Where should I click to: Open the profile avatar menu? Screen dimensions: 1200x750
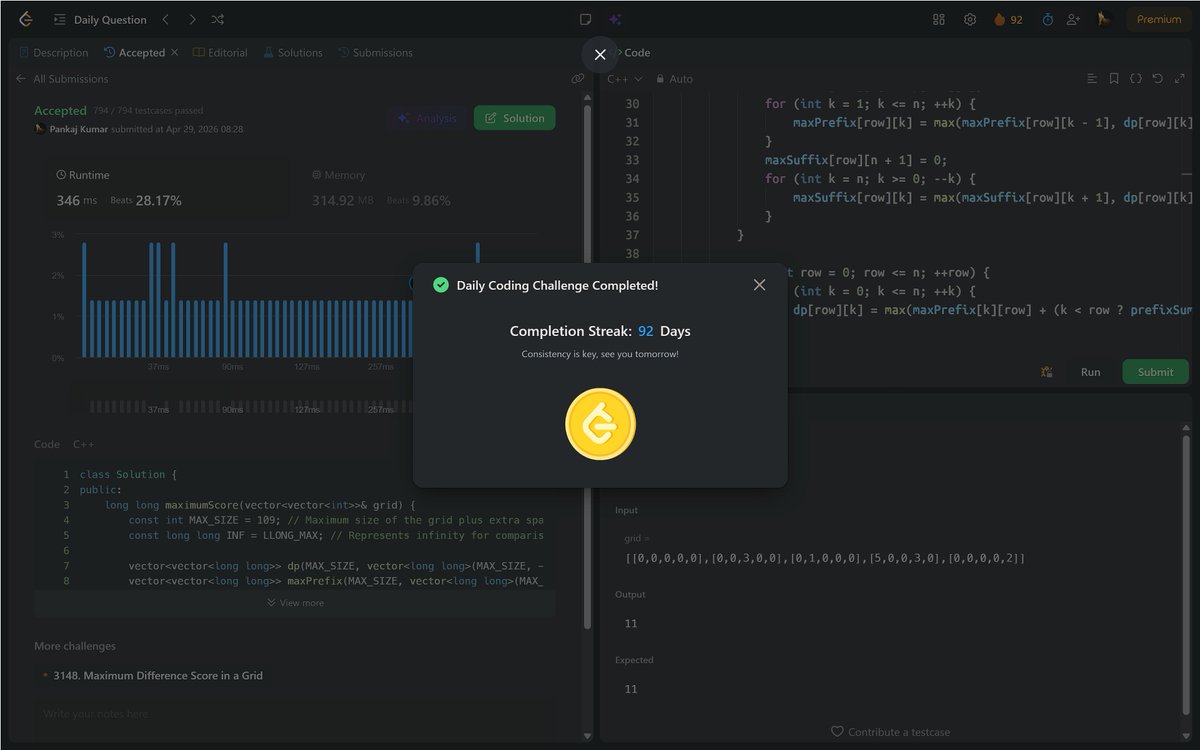point(1104,19)
